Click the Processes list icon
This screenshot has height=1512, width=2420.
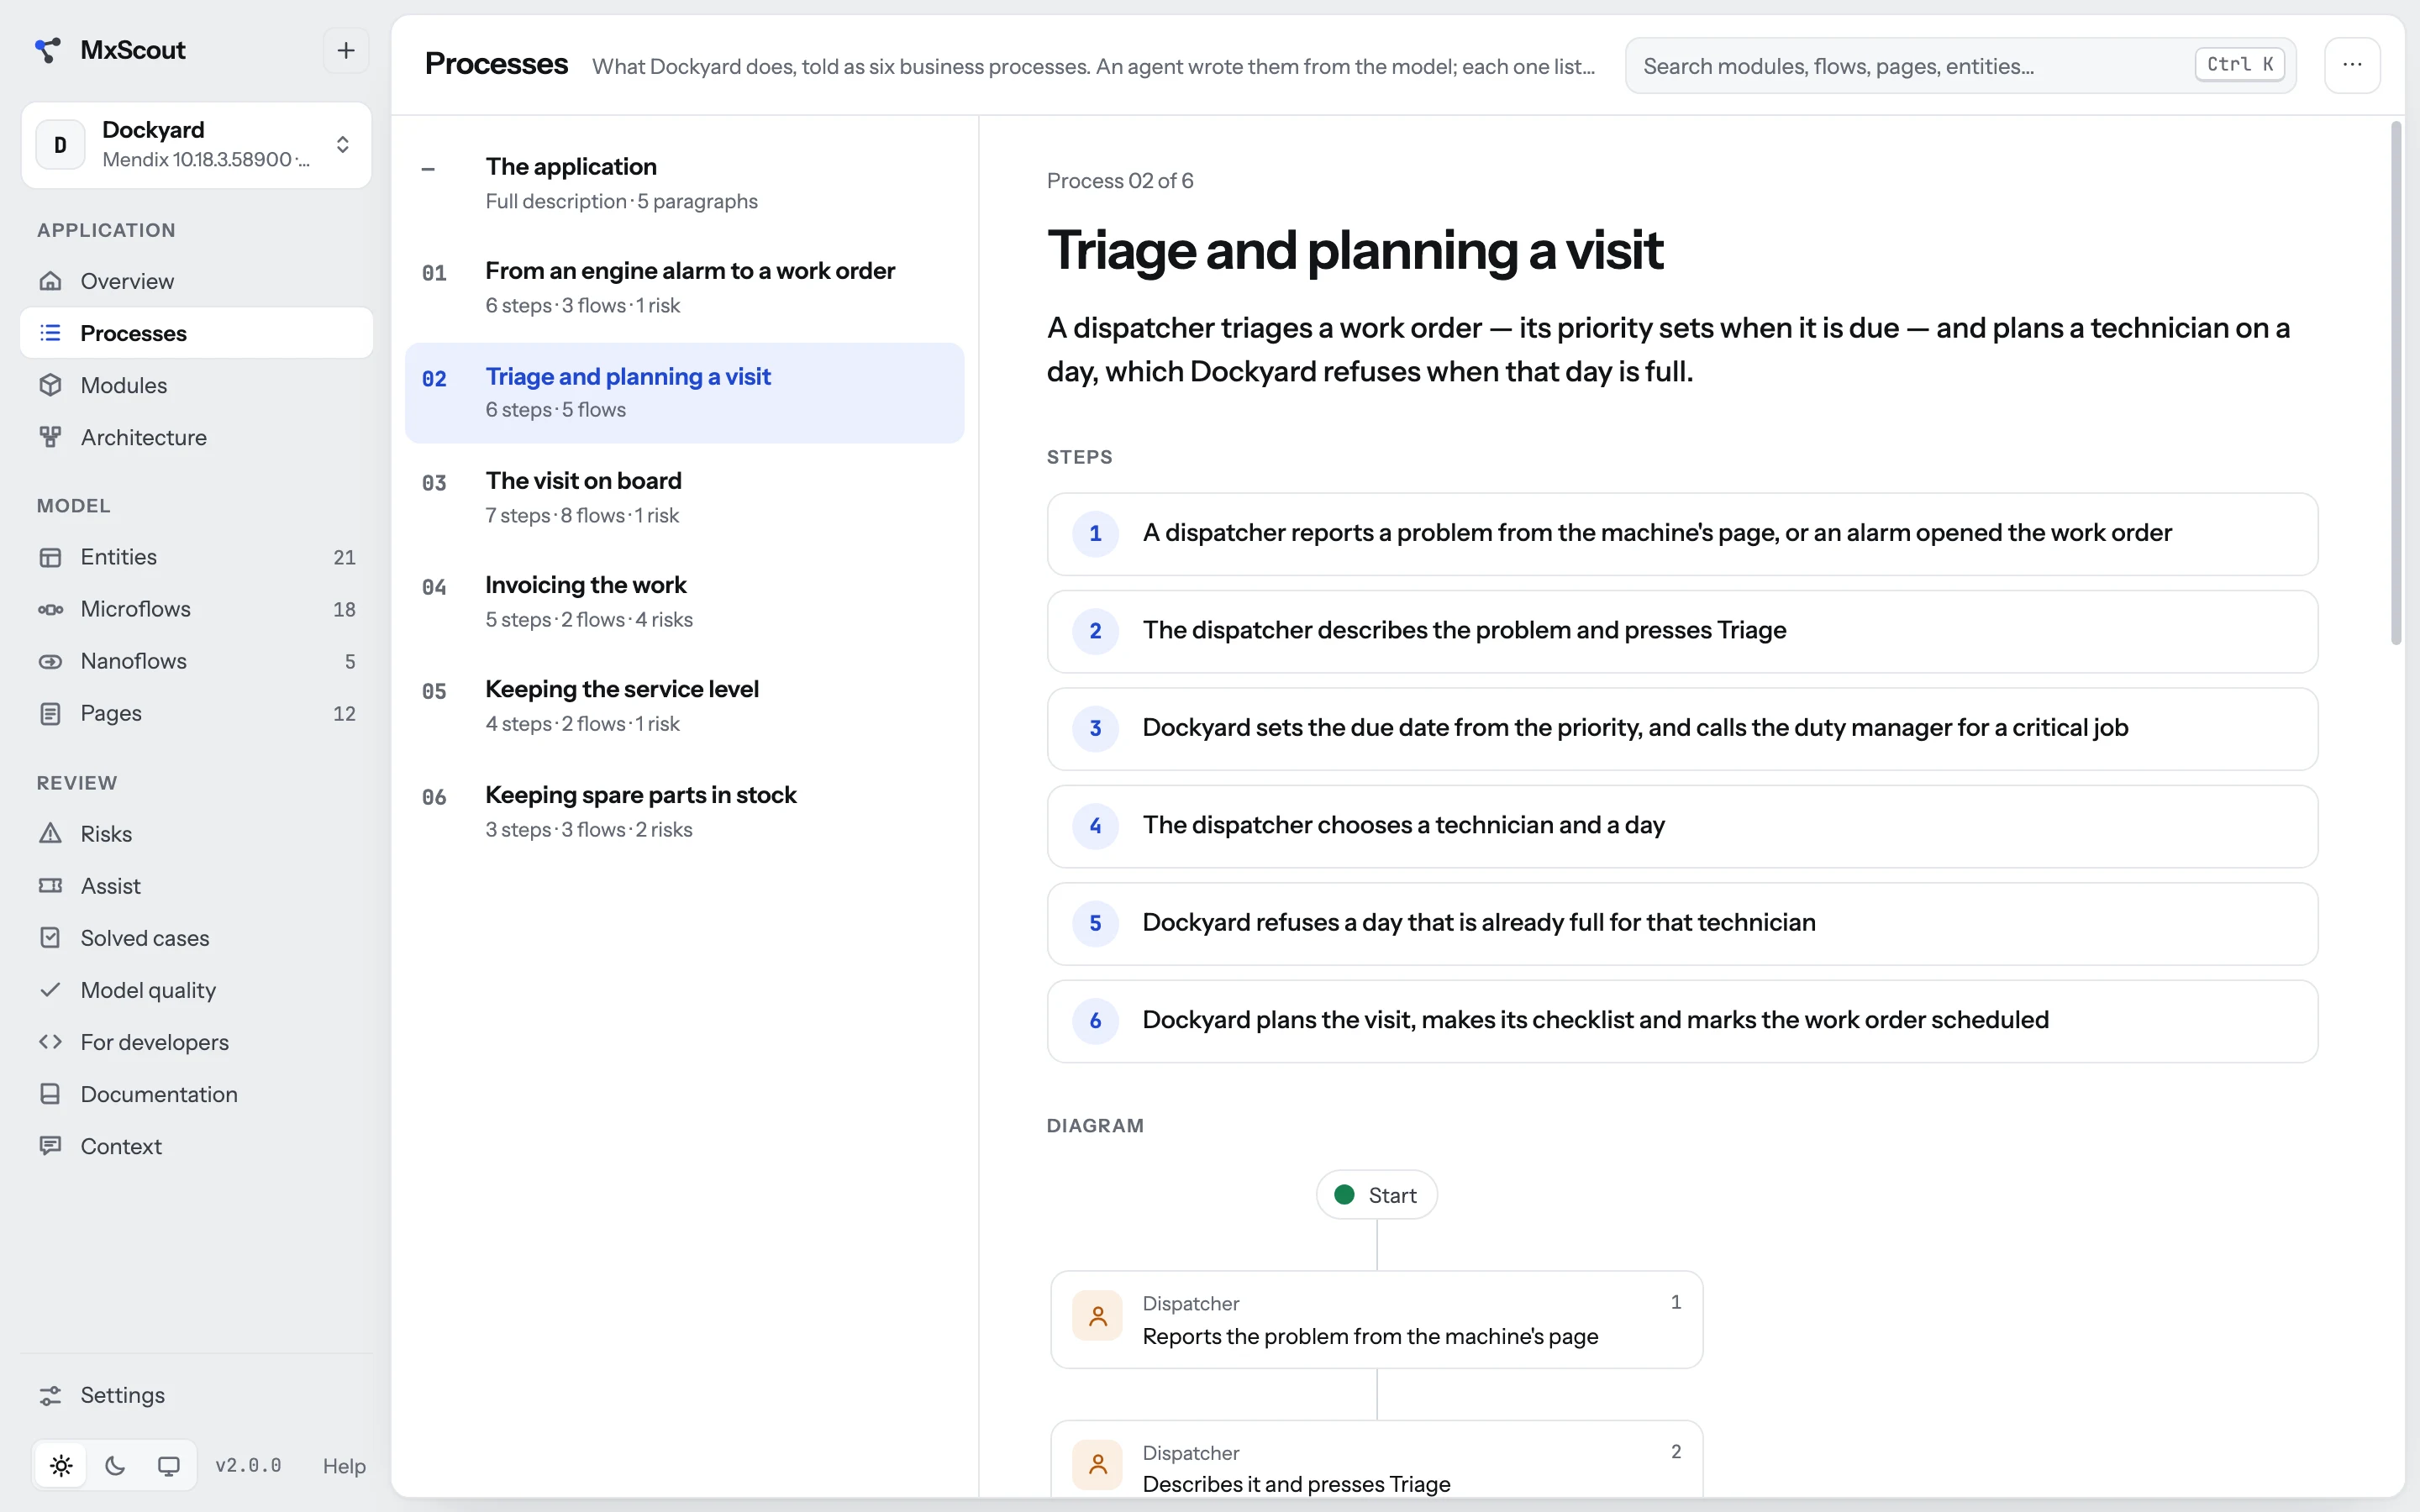(x=50, y=333)
